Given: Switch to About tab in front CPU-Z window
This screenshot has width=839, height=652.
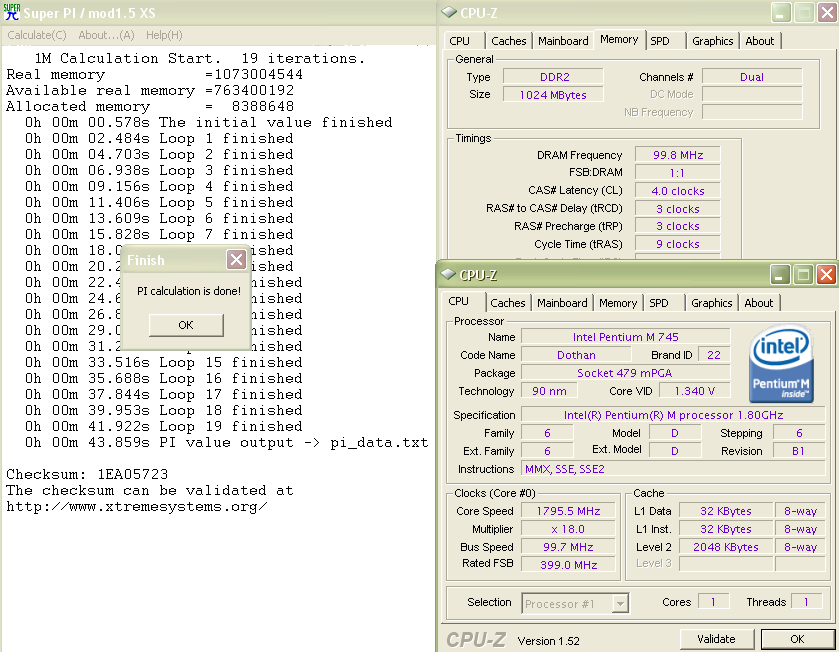Looking at the screenshot, I should (759, 303).
